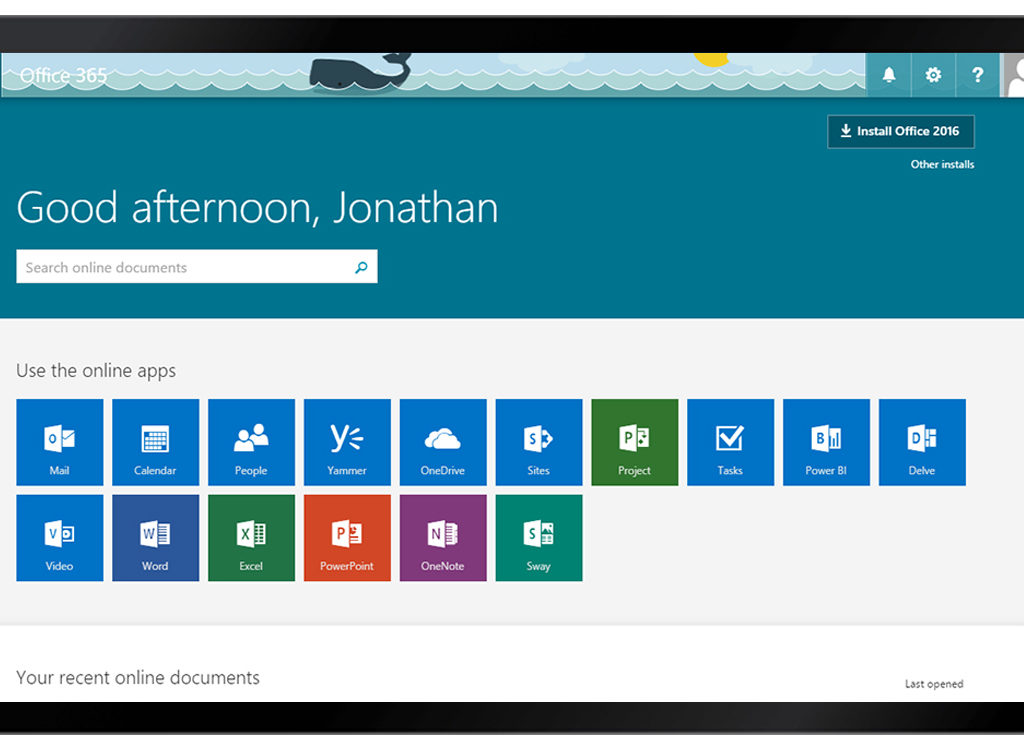Image resolution: width=1024 pixels, height=750 pixels.
Task: Open the Other installs link
Action: click(942, 165)
